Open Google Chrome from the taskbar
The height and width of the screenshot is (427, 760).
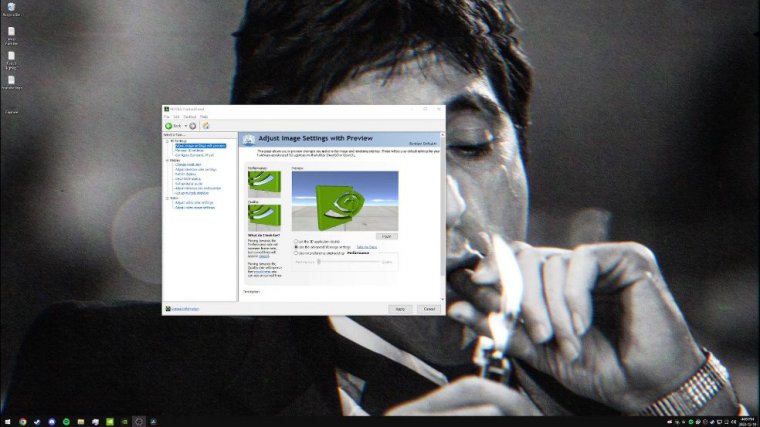pyautogui.click(x=22, y=421)
